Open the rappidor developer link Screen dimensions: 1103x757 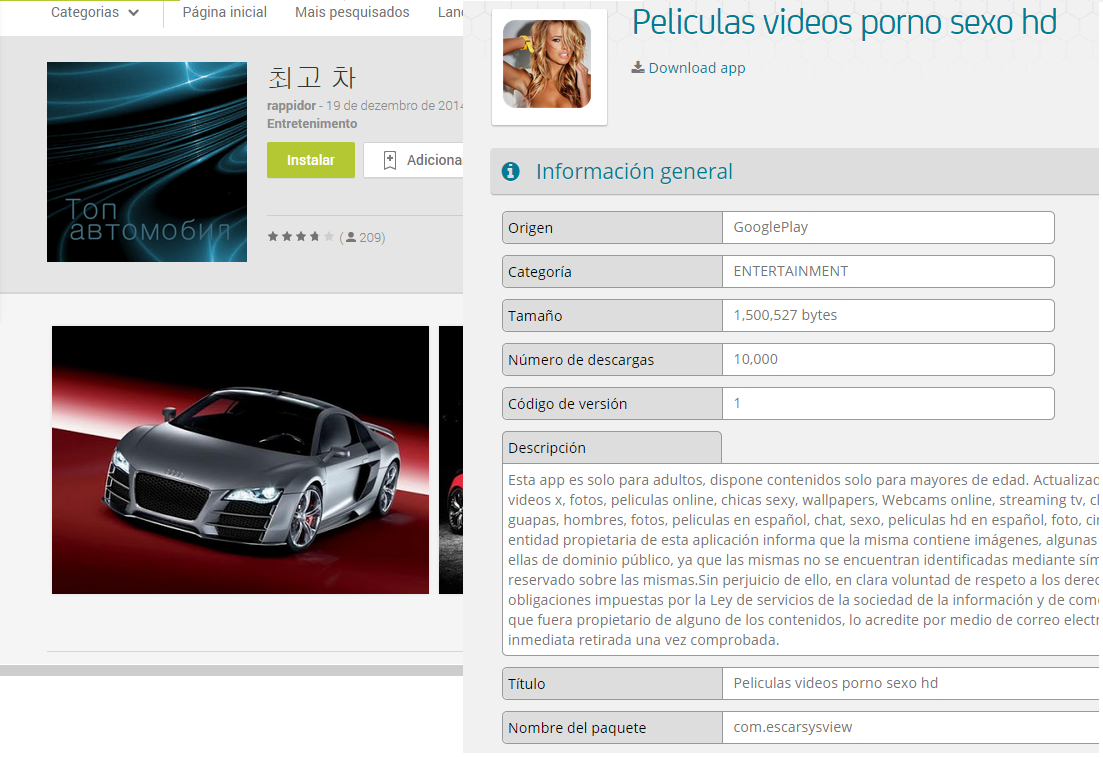[291, 106]
